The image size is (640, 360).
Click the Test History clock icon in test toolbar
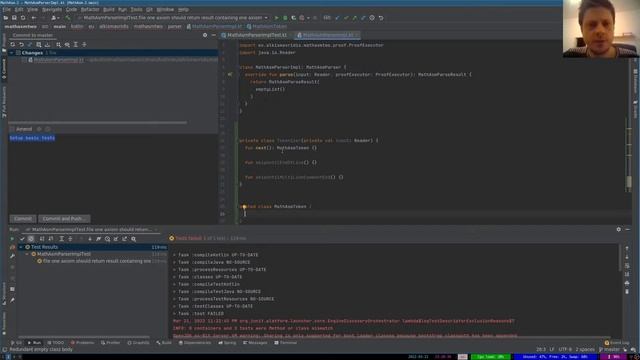click(x=107, y=239)
